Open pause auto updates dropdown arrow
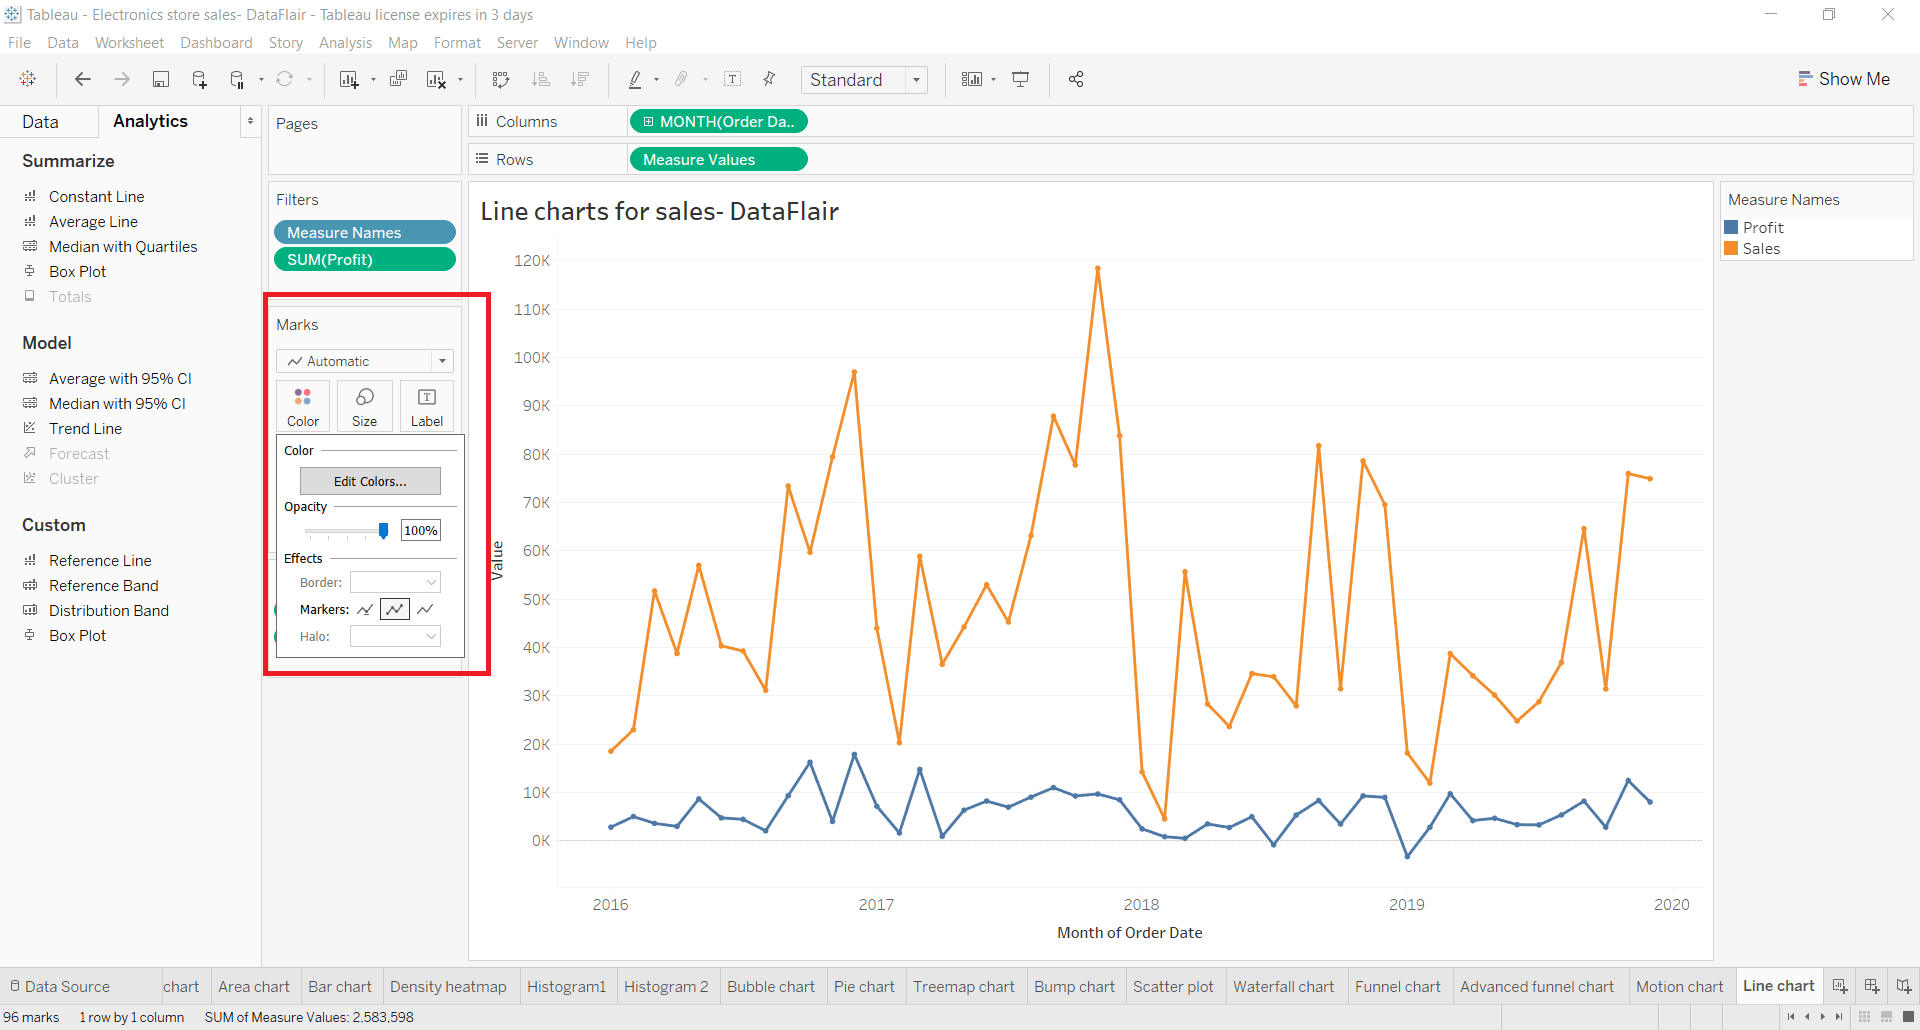1920x1030 pixels. tap(261, 79)
